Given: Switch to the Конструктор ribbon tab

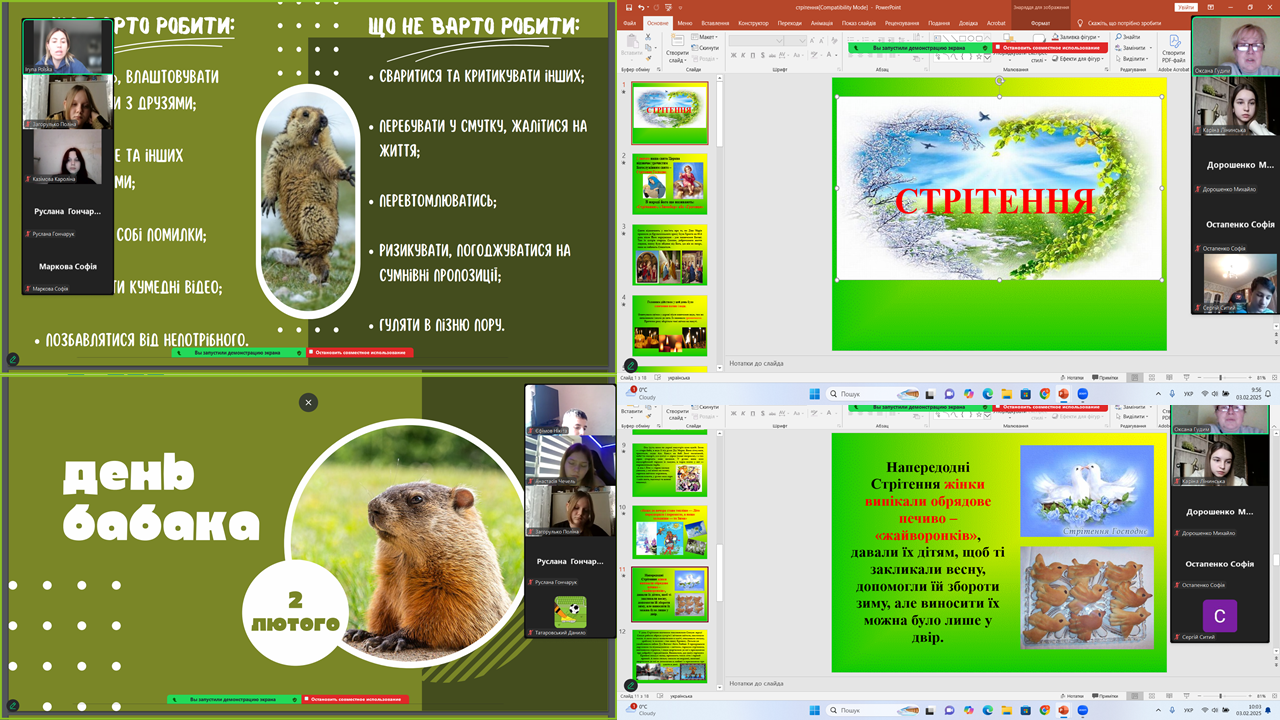Looking at the screenshot, I should point(753,23).
